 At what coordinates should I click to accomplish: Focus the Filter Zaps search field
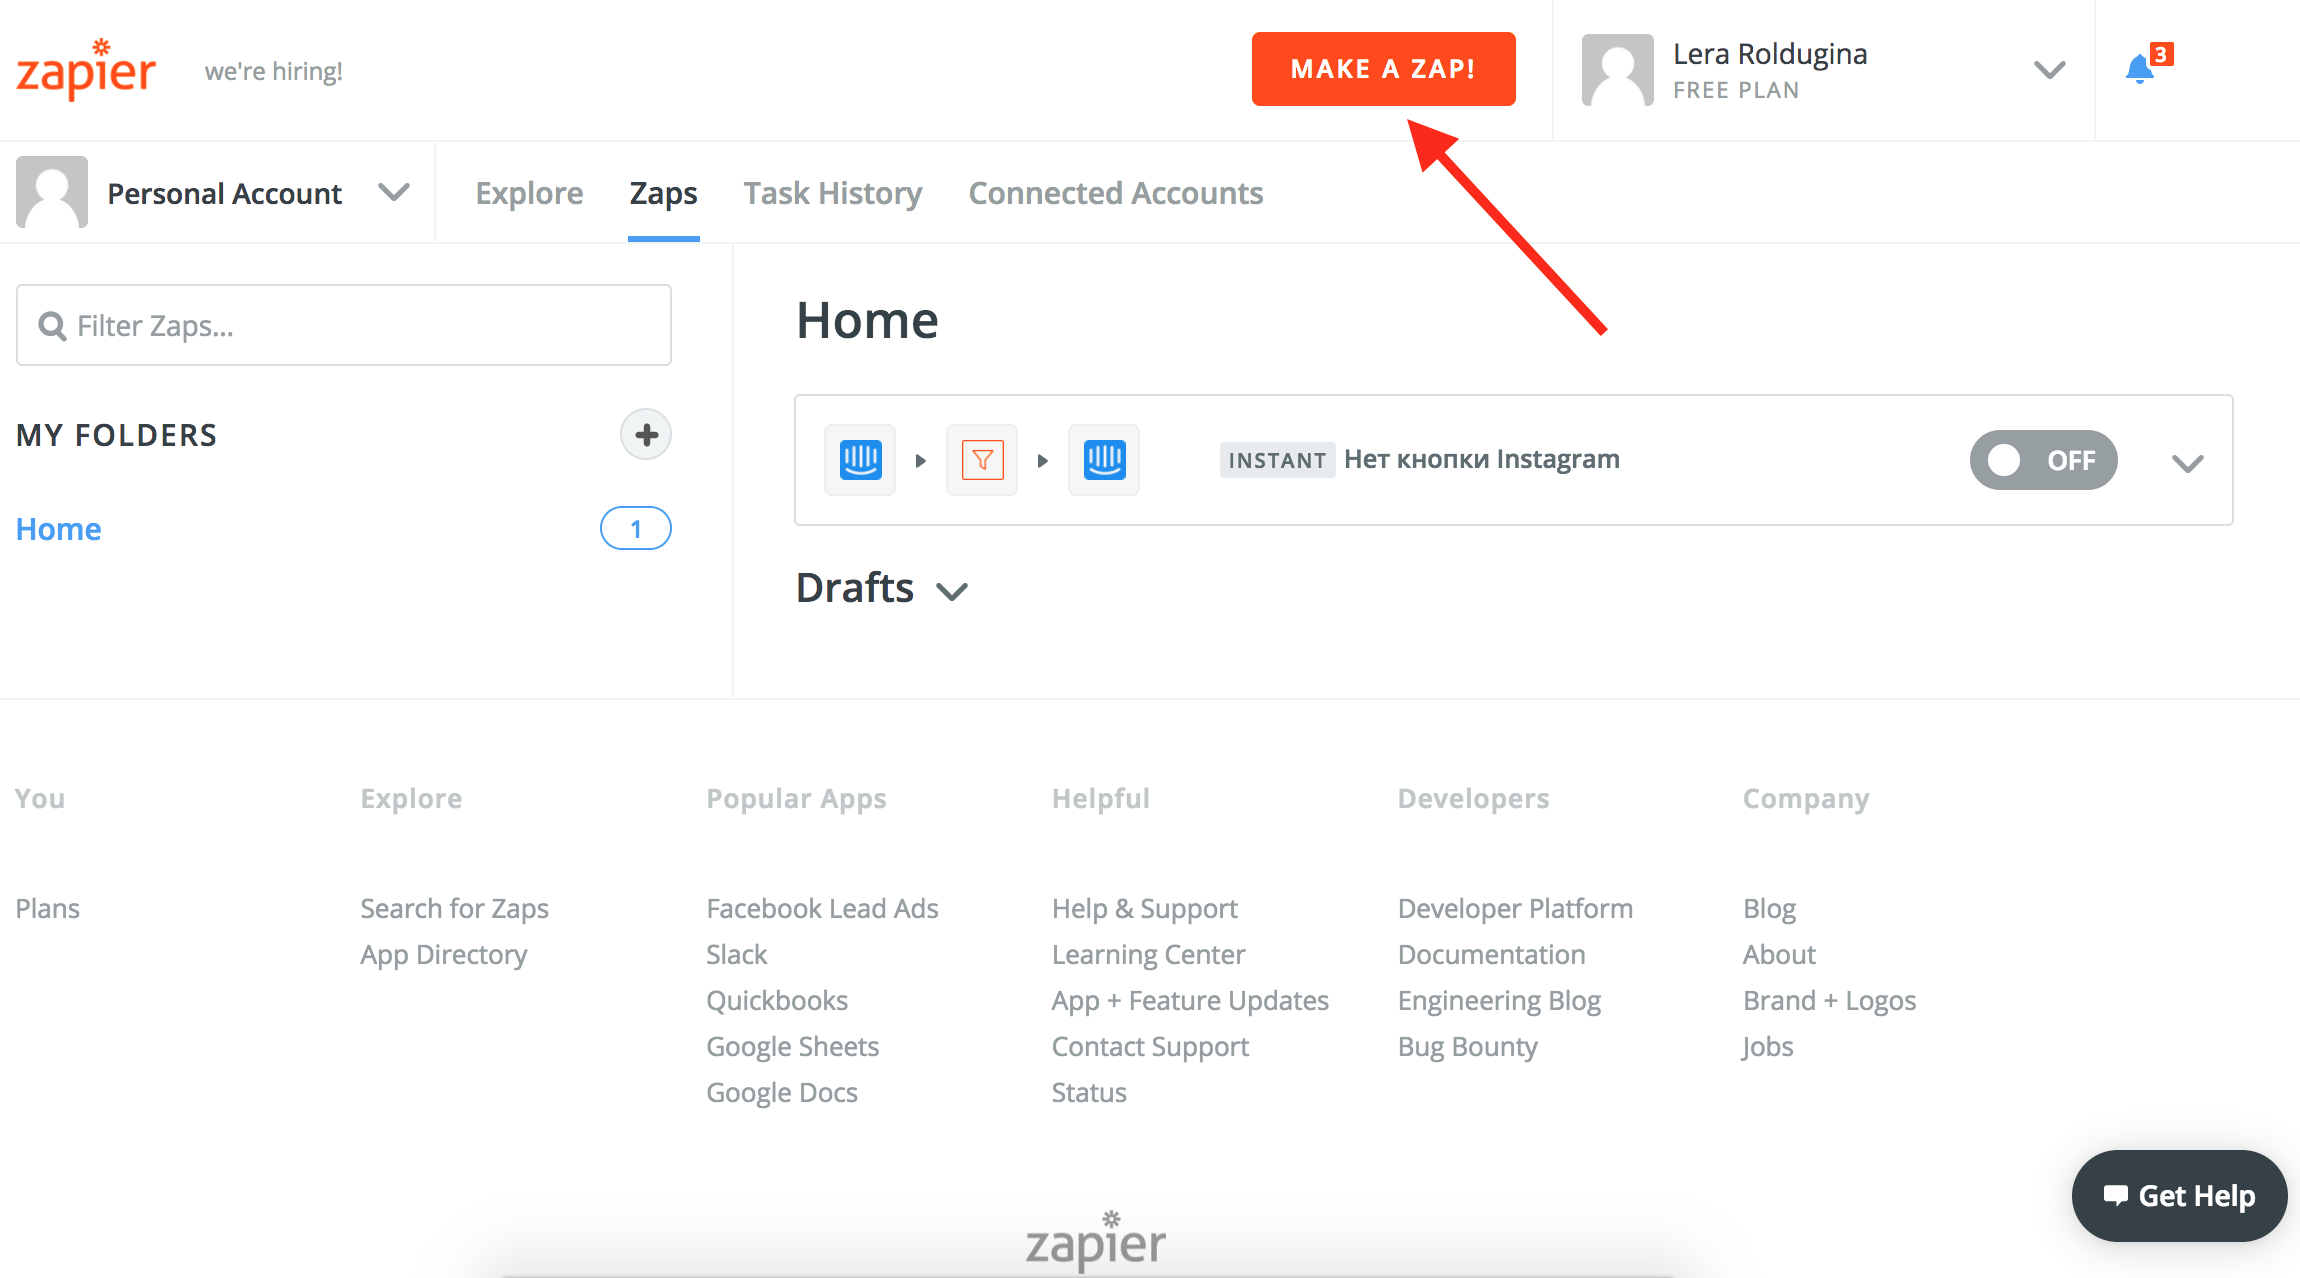[344, 325]
